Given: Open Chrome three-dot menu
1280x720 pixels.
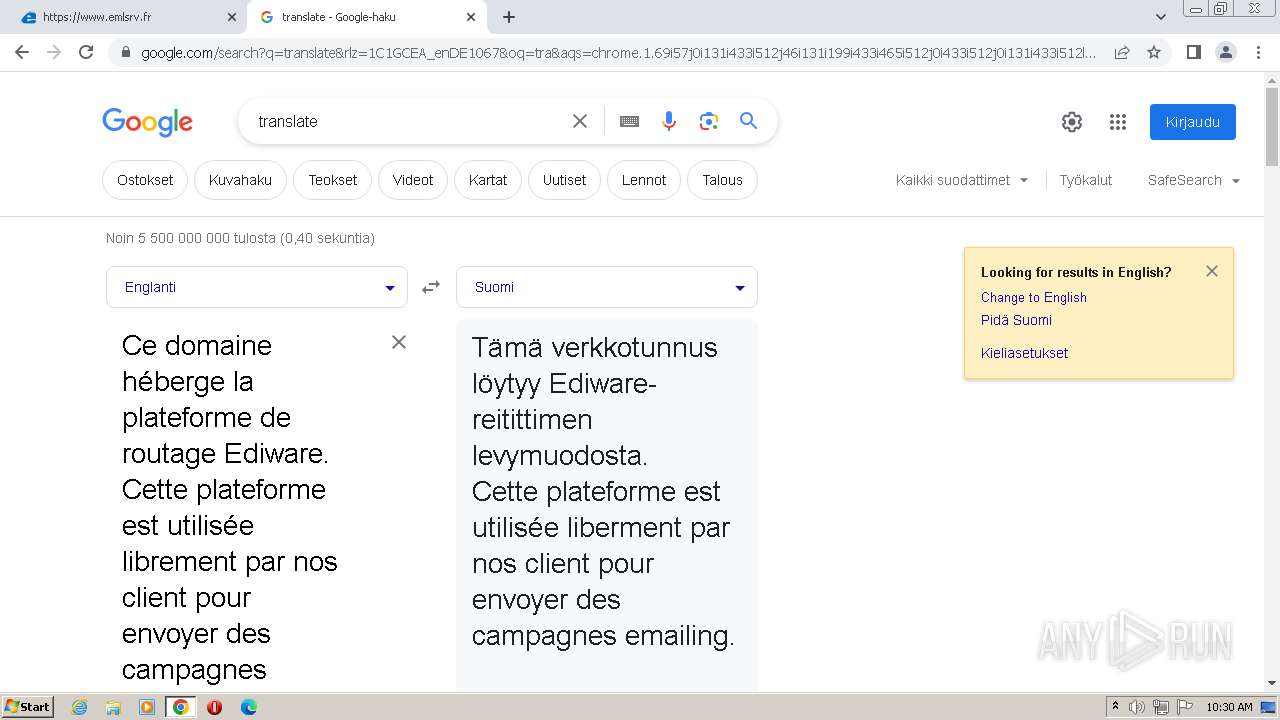Looking at the screenshot, I should [x=1258, y=52].
